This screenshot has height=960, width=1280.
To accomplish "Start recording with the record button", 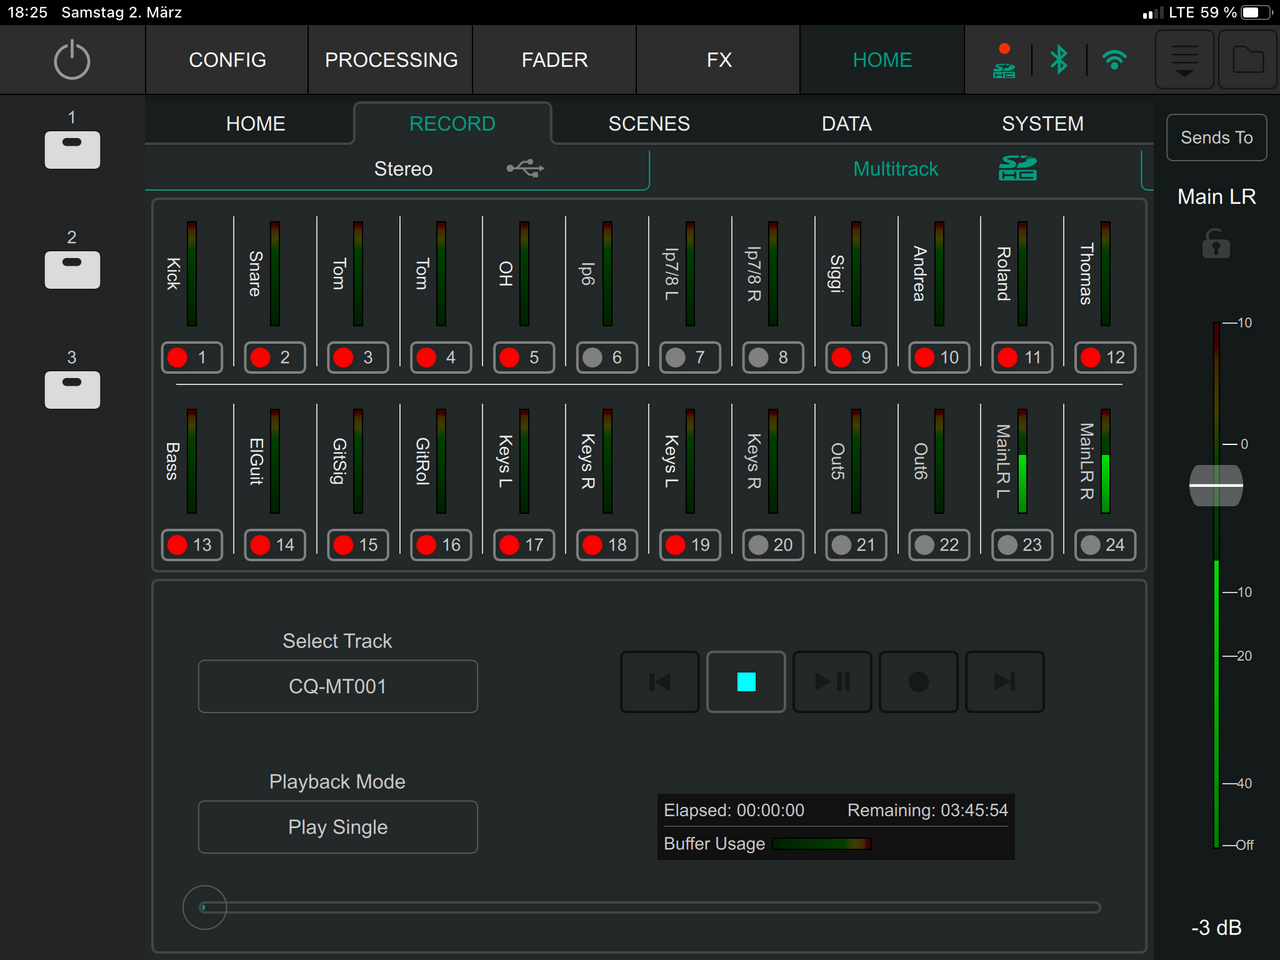I will point(918,682).
